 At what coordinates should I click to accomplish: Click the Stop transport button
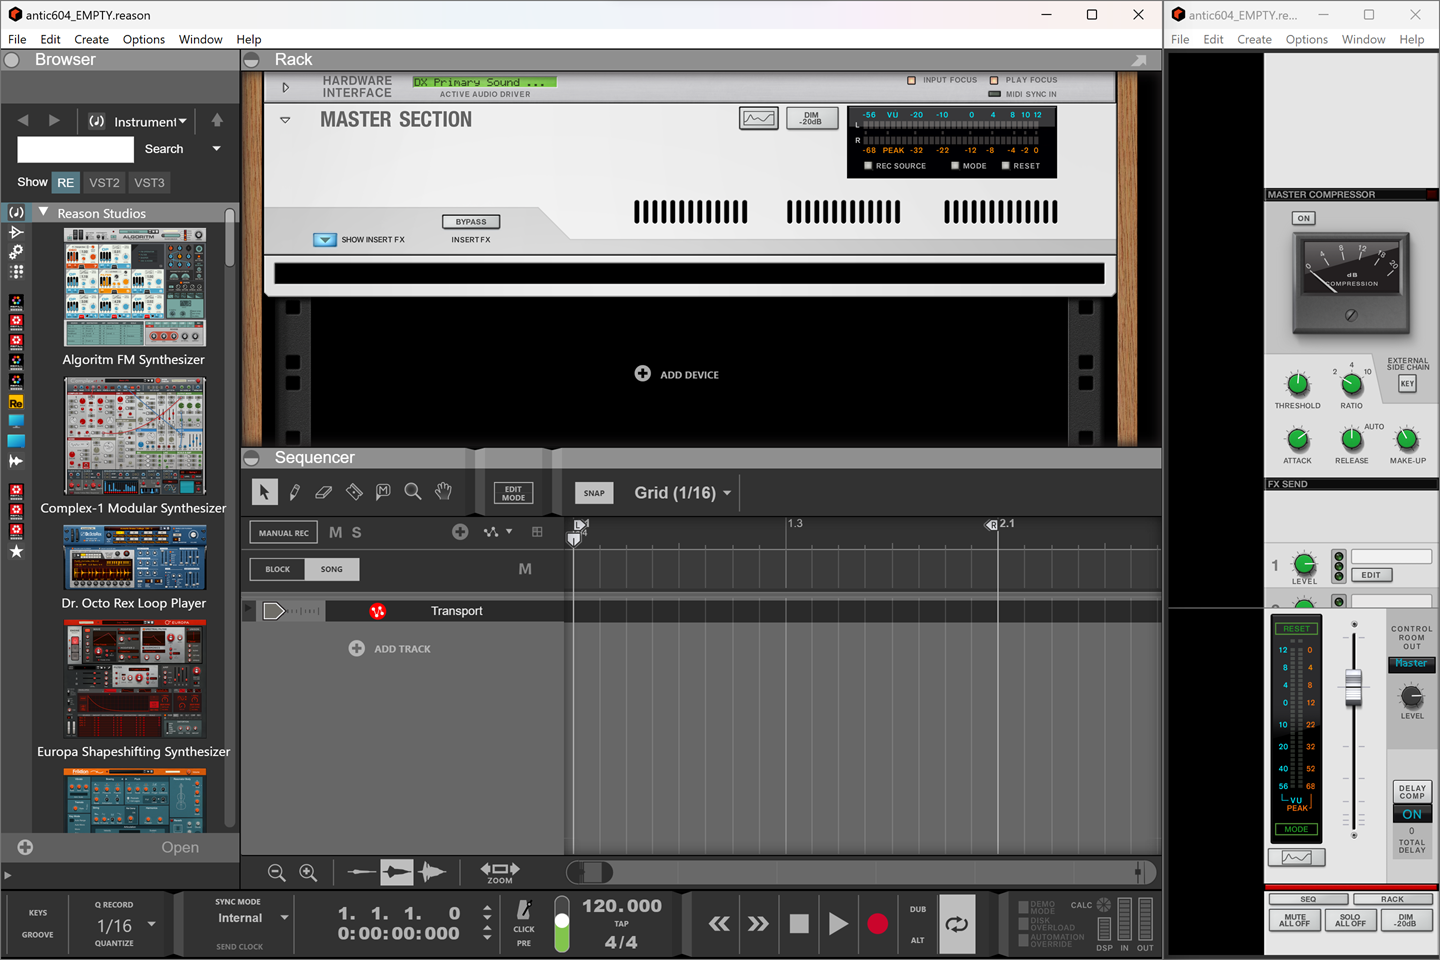(799, 924)
